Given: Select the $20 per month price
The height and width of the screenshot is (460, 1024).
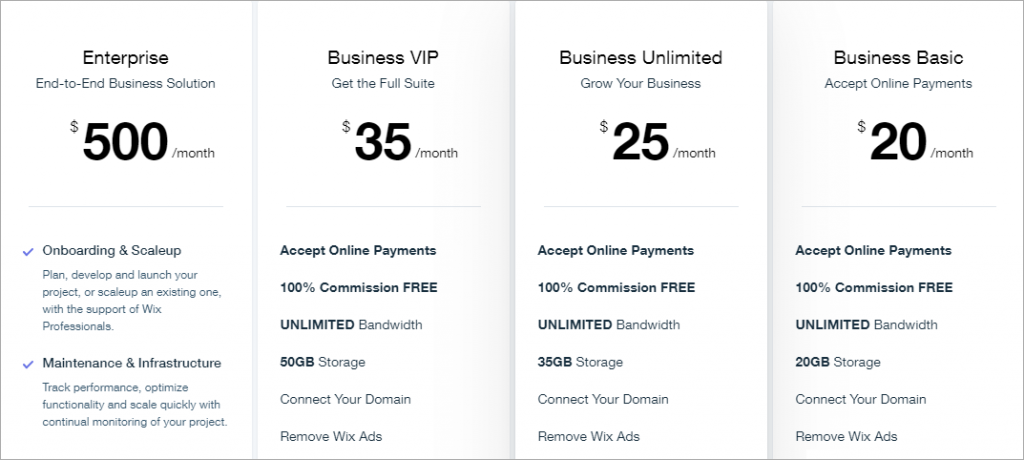Looking at the screenshot, I should 899,142.
